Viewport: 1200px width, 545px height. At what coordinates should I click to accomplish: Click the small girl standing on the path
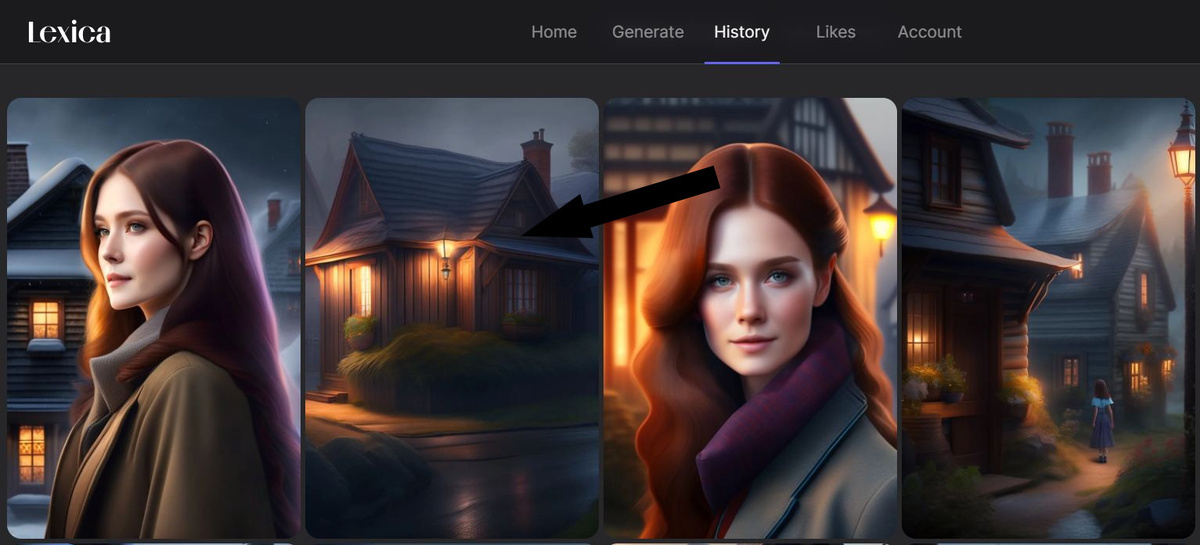point(1101,420)
